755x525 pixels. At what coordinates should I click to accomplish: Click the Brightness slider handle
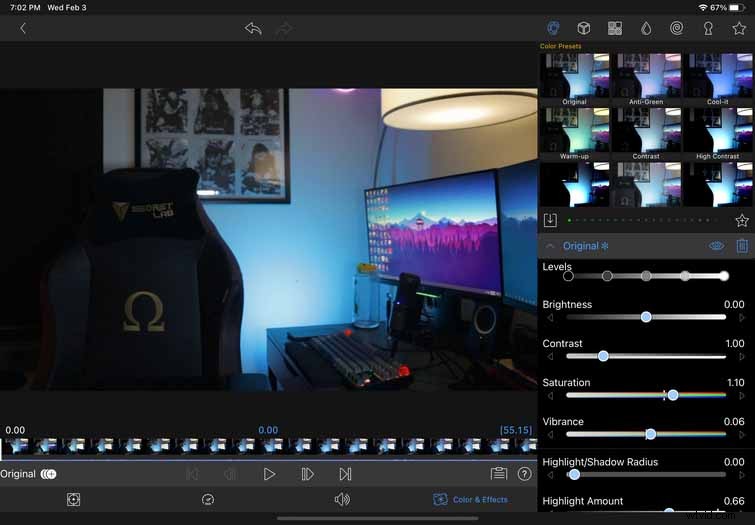pyautogui.click(x=646, y=317)
